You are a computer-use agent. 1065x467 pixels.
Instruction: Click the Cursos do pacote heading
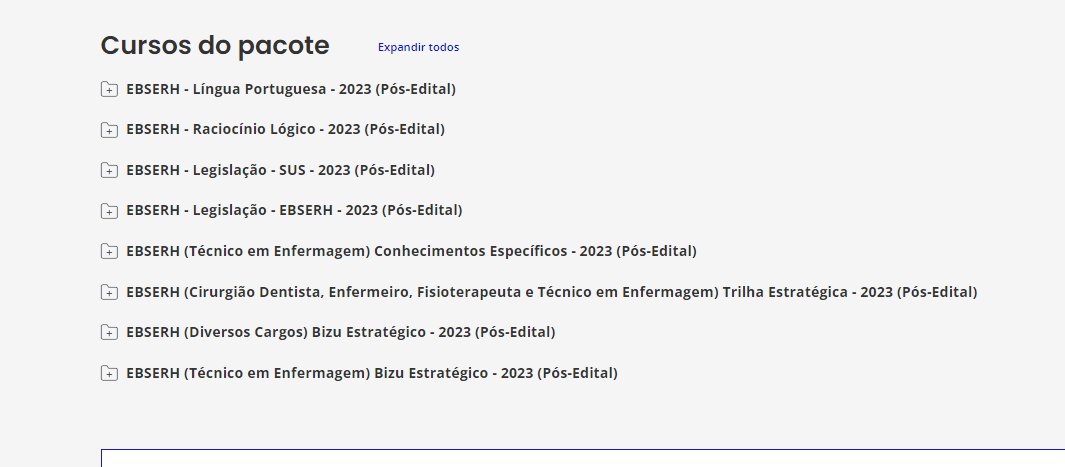[215, 45]
